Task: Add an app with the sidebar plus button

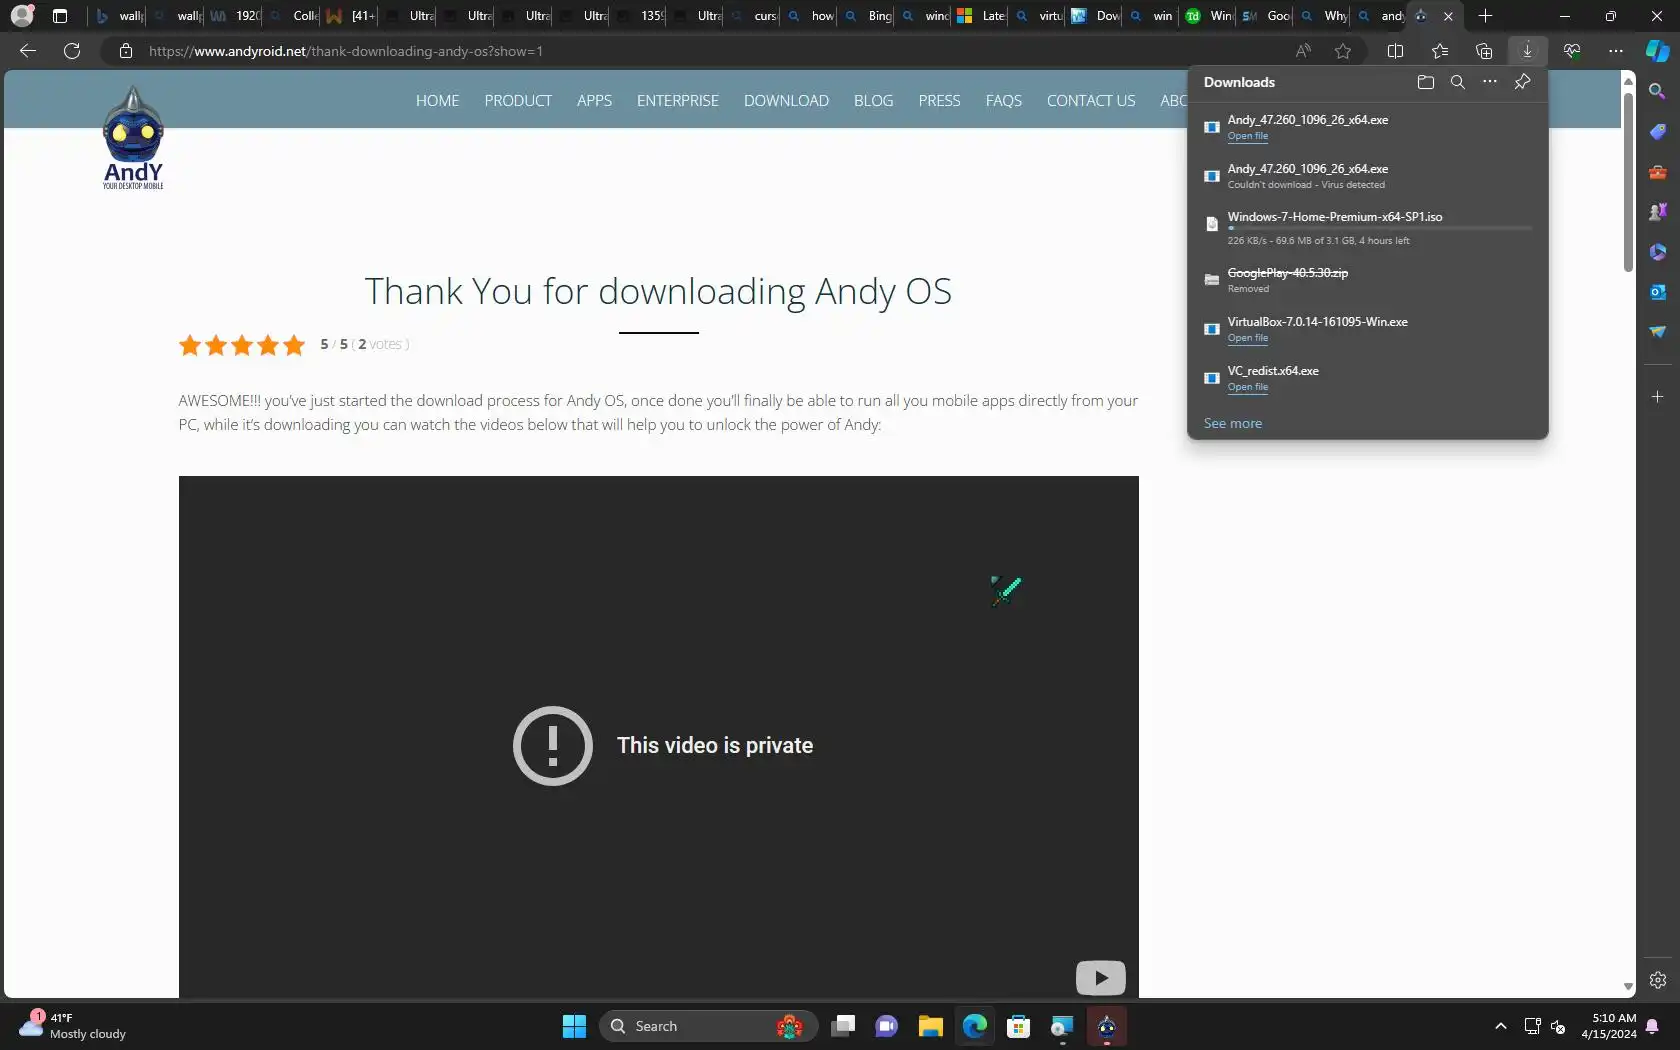Action: pos(1658,397)
